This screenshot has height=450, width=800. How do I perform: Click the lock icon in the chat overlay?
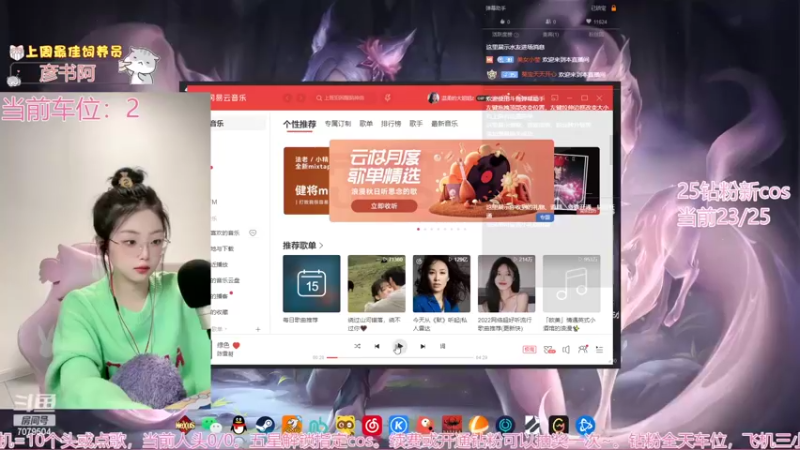[x=613, y=8]
